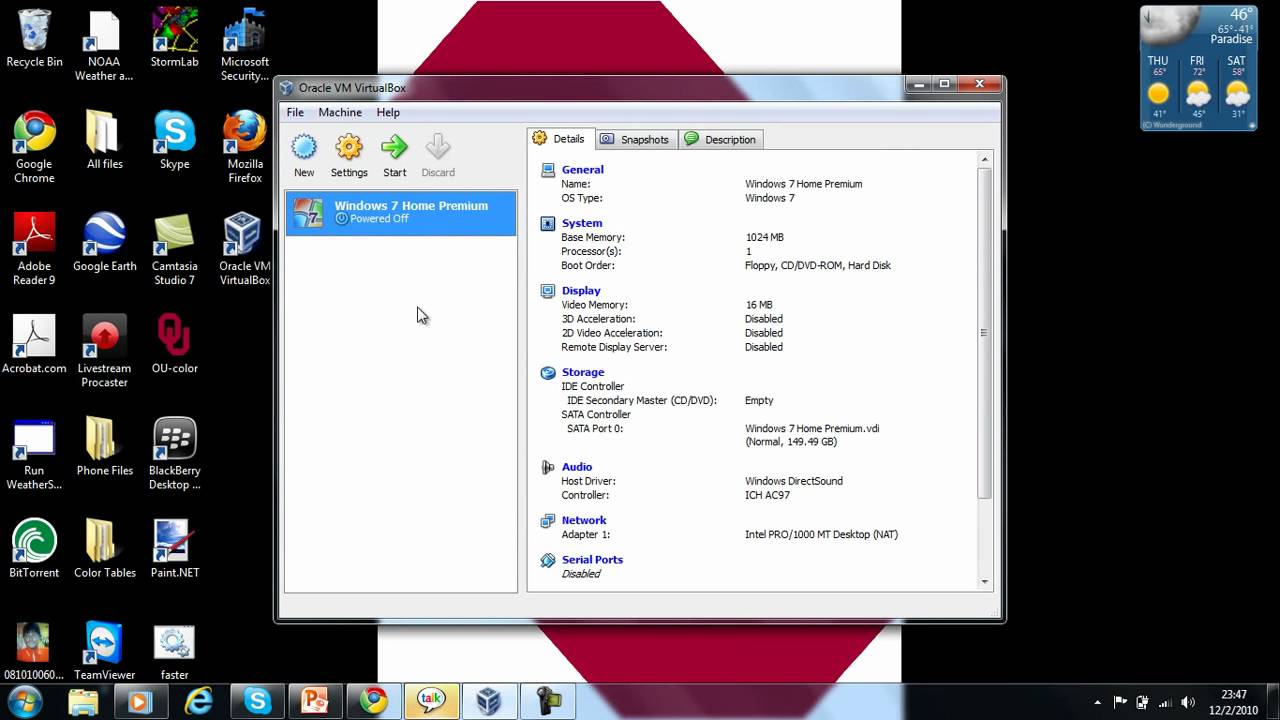Click the Google Talk taskbar icon
Image resolution: width=1280 pixels, height=720 pixels.
point(431,701)
